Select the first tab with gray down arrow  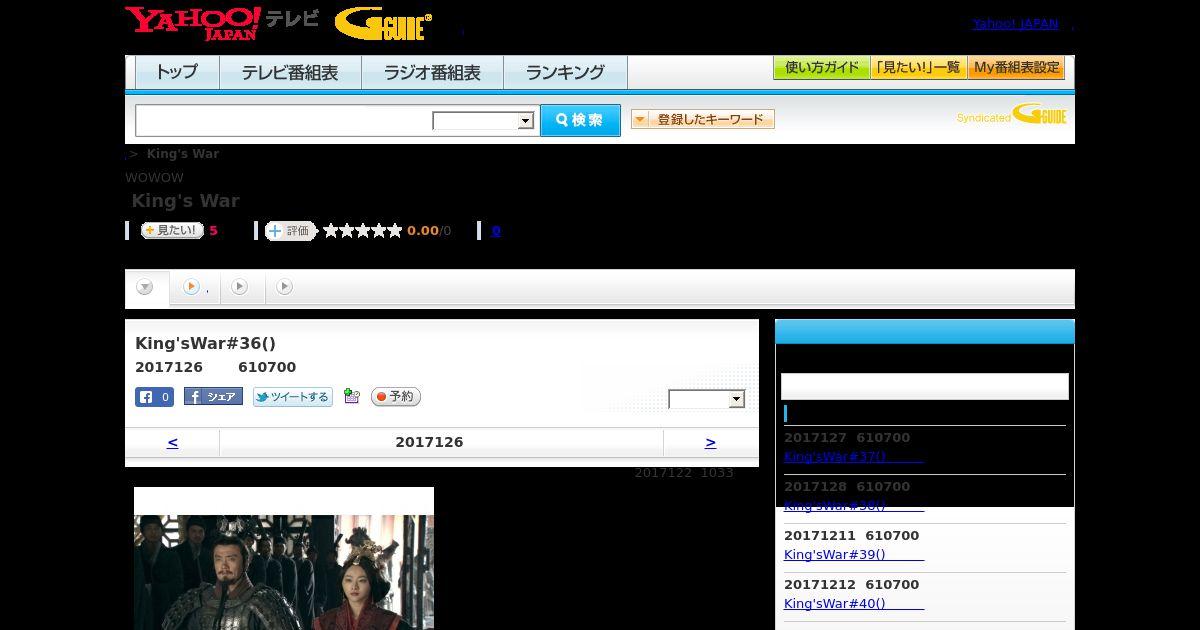[146, 288]
